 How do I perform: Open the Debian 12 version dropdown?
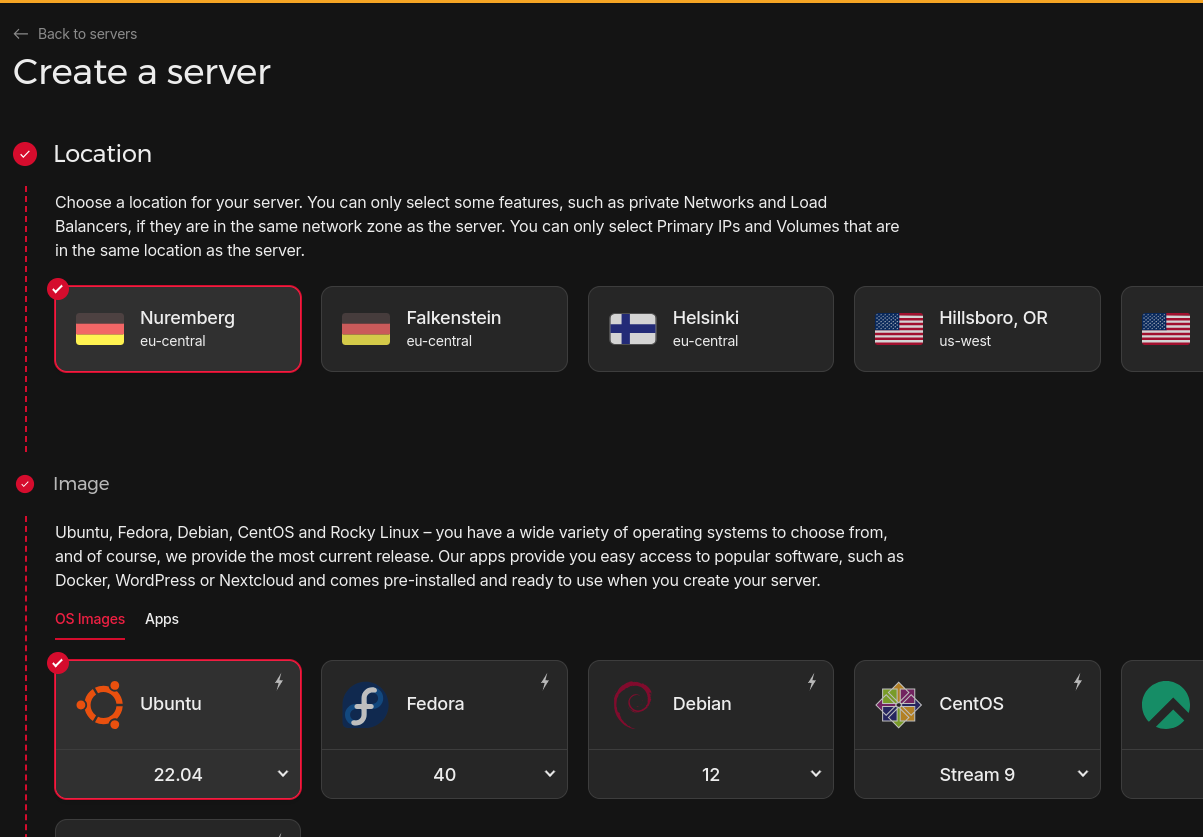pyautogui.click(x=710, y=774)
